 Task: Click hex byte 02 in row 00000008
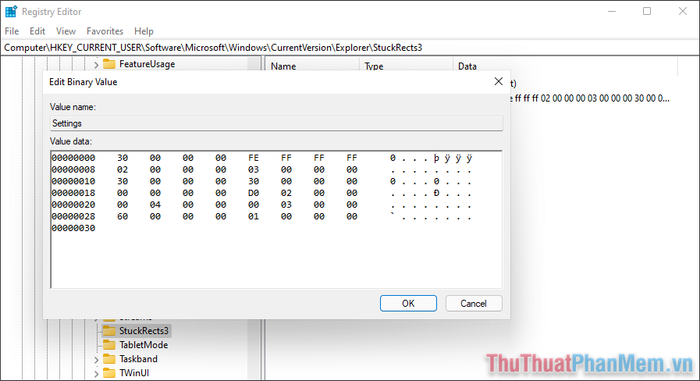tap(122, 170)
